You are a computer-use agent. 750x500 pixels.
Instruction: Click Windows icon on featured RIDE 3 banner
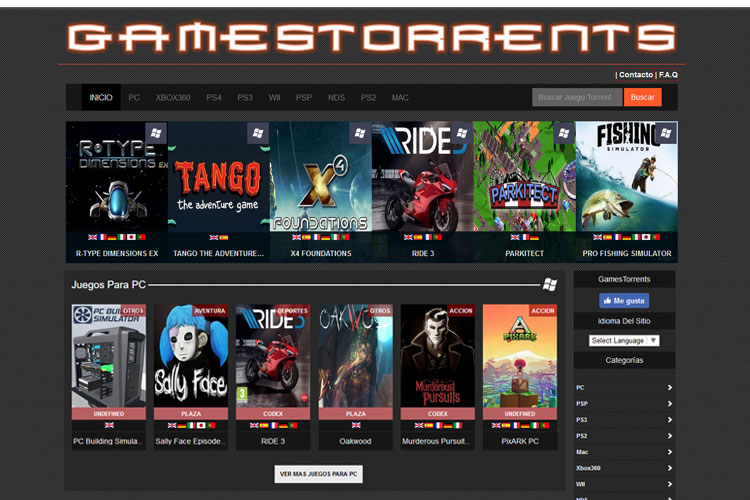(x=462, y=133)
